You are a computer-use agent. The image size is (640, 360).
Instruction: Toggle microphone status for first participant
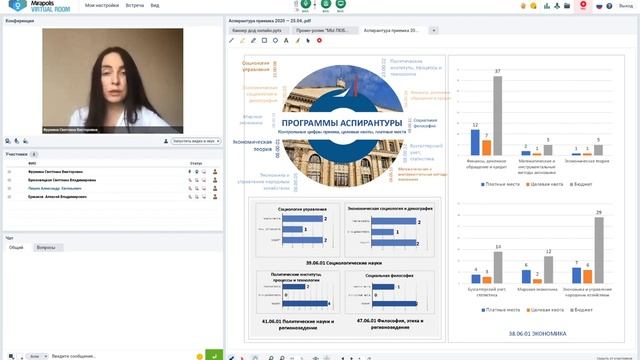click(x=190, y=172)
